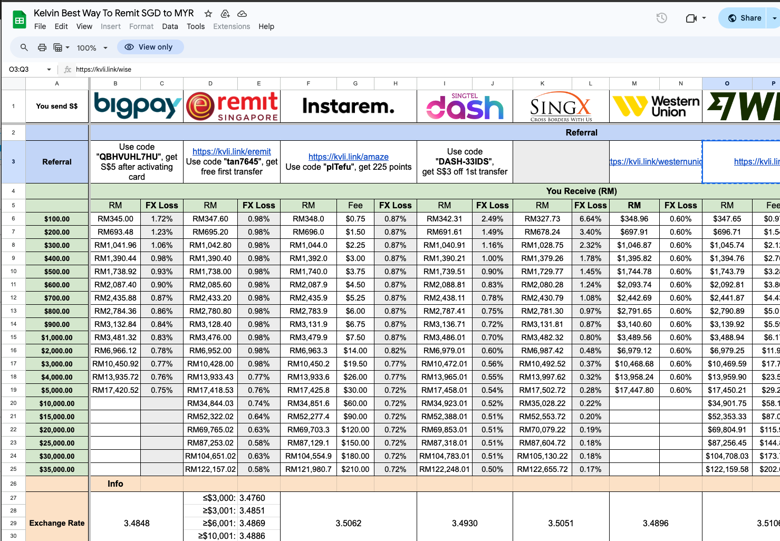Click the document title text
Screen dimensions: 780x541
click(x=114, y=13)
